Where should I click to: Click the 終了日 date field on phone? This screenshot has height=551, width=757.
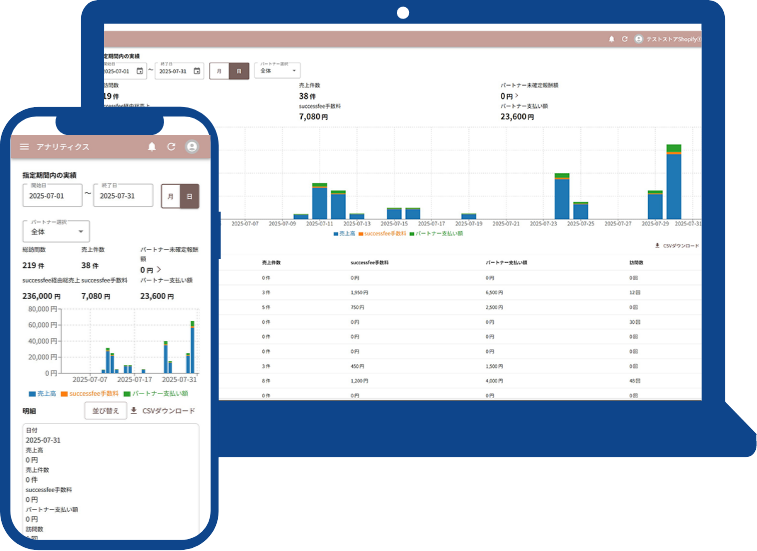click(123, 195)
